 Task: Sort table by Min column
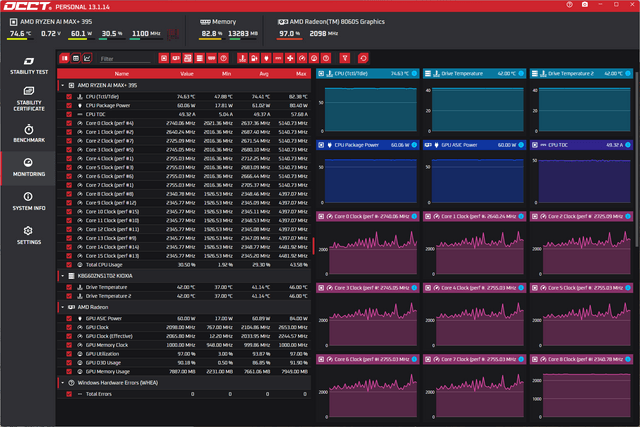[226, 73]
